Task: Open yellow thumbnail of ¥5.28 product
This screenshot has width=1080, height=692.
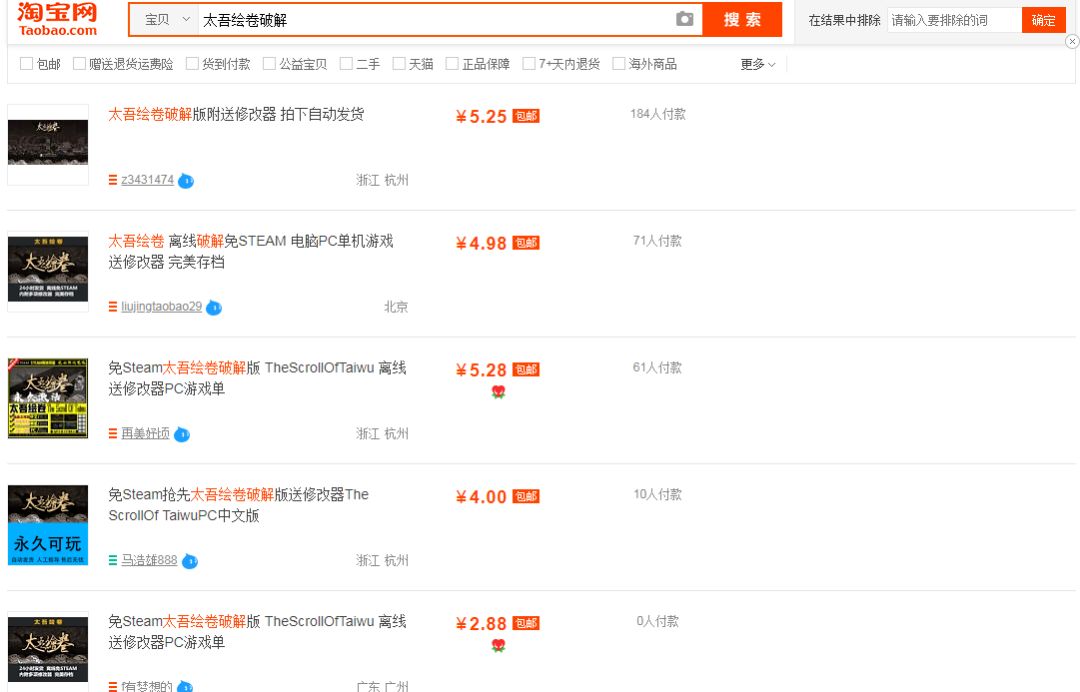Action: point(48,398)
